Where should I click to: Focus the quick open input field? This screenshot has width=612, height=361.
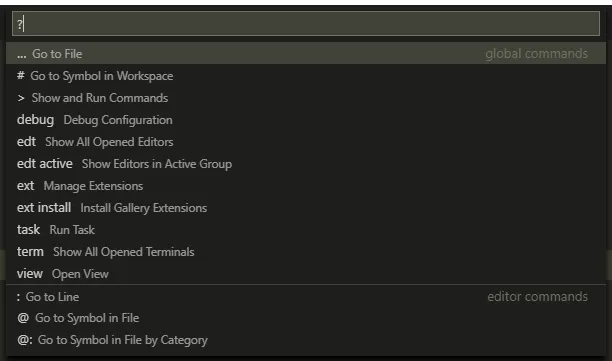tap(306, 24)
